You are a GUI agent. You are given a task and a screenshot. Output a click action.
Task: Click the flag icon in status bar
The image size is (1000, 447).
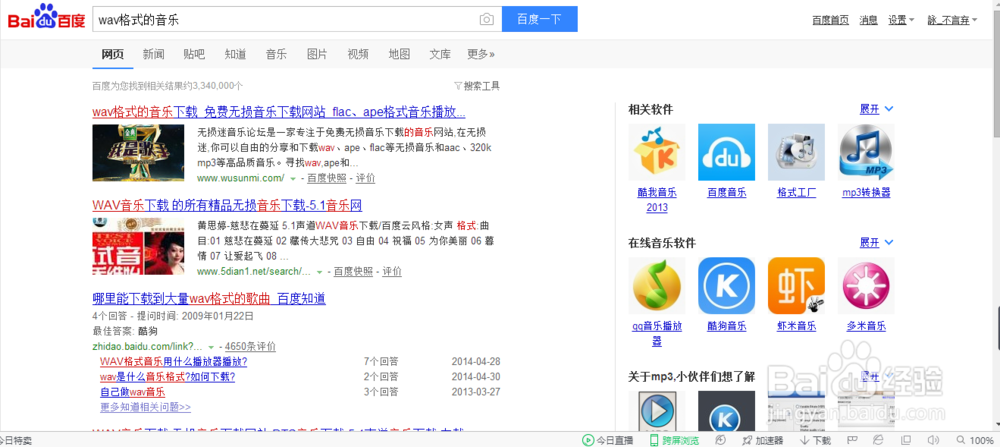[x=851, y=440]
